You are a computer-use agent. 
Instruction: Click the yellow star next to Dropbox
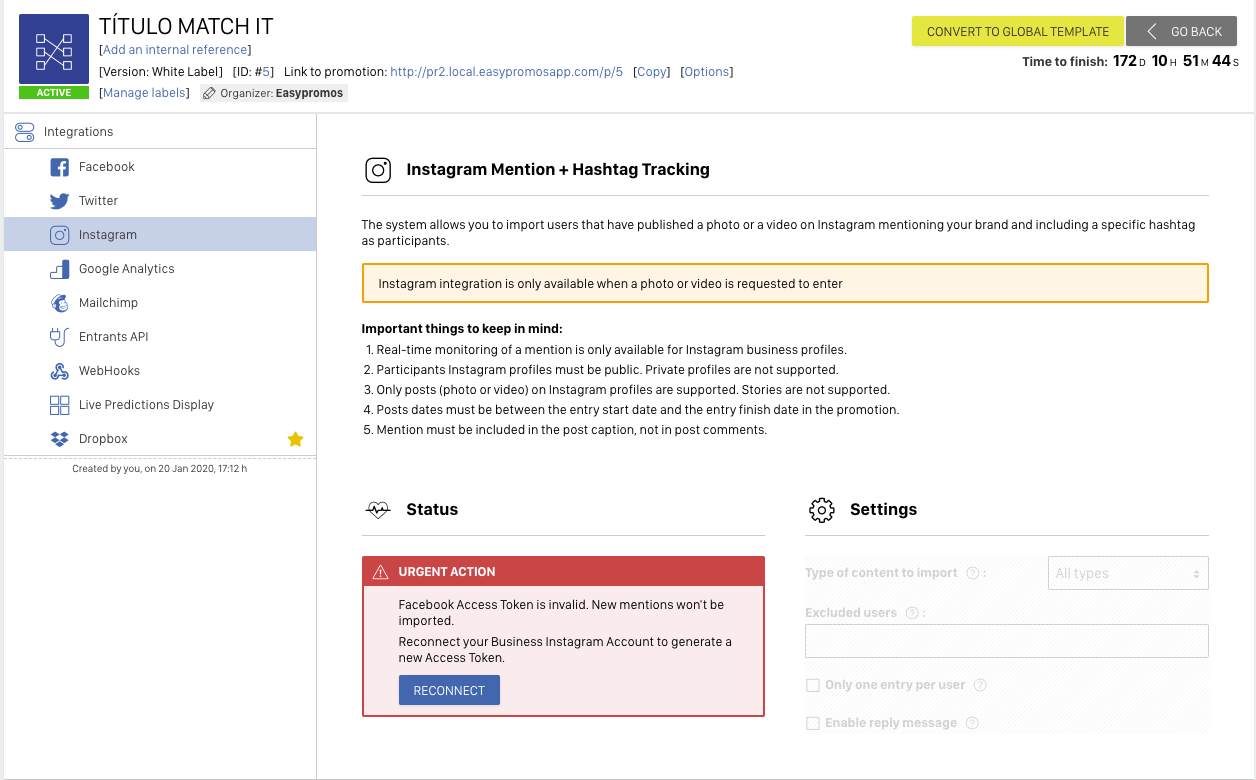295,439
